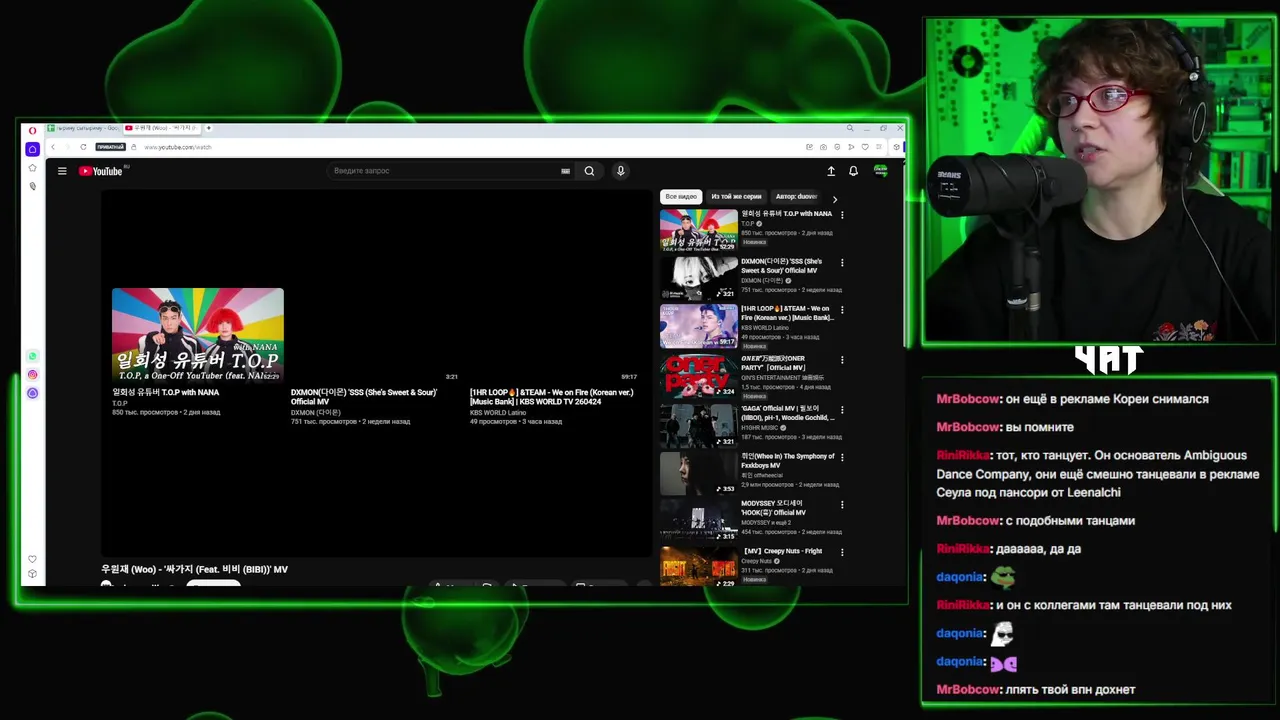1280x720 pixels.
Task: Open 'GAGA' Official MV sidebar title
Action: [787, 413]
